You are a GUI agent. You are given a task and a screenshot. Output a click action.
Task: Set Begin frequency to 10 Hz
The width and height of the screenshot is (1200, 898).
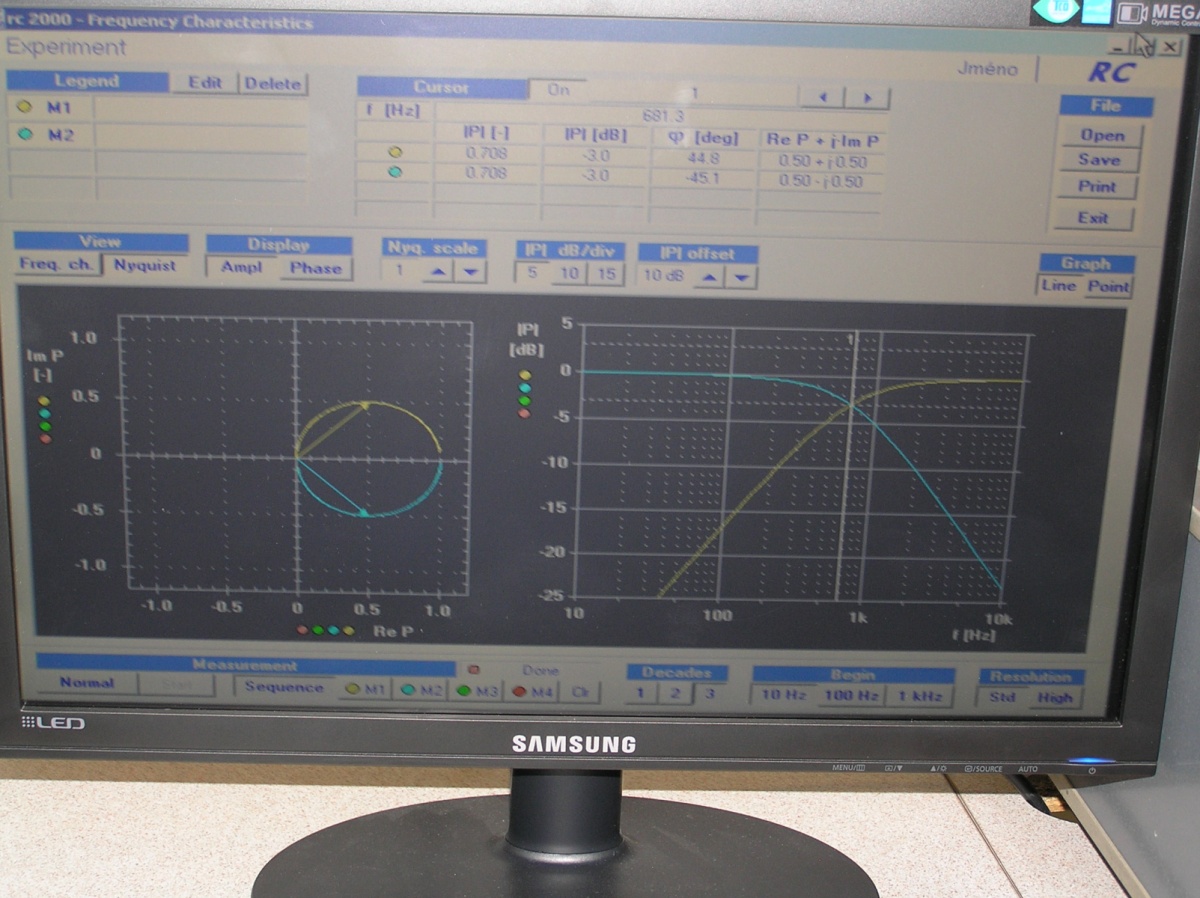[784, 696]
